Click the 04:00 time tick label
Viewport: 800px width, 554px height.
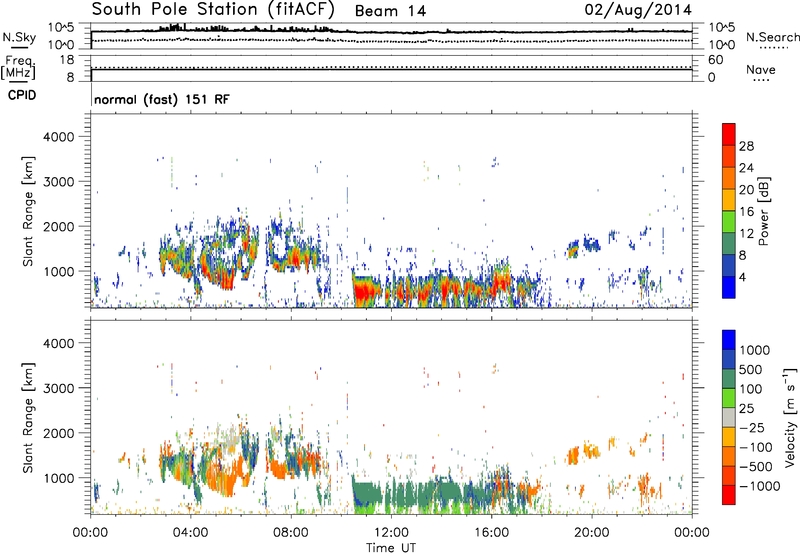190,533
